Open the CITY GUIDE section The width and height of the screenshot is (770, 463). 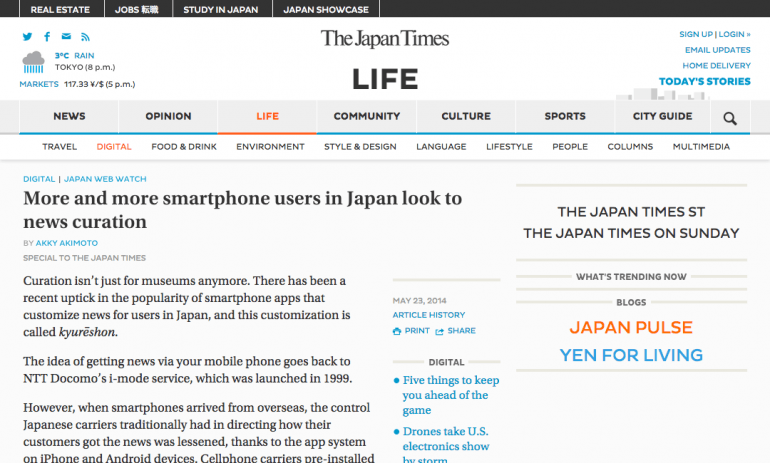(x=662, y=116)
